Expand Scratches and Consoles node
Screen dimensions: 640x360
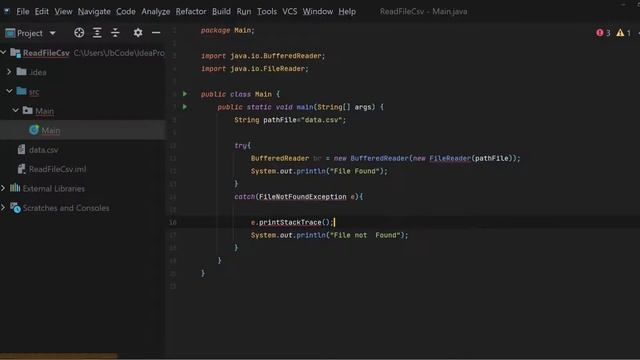pos(3,207)
